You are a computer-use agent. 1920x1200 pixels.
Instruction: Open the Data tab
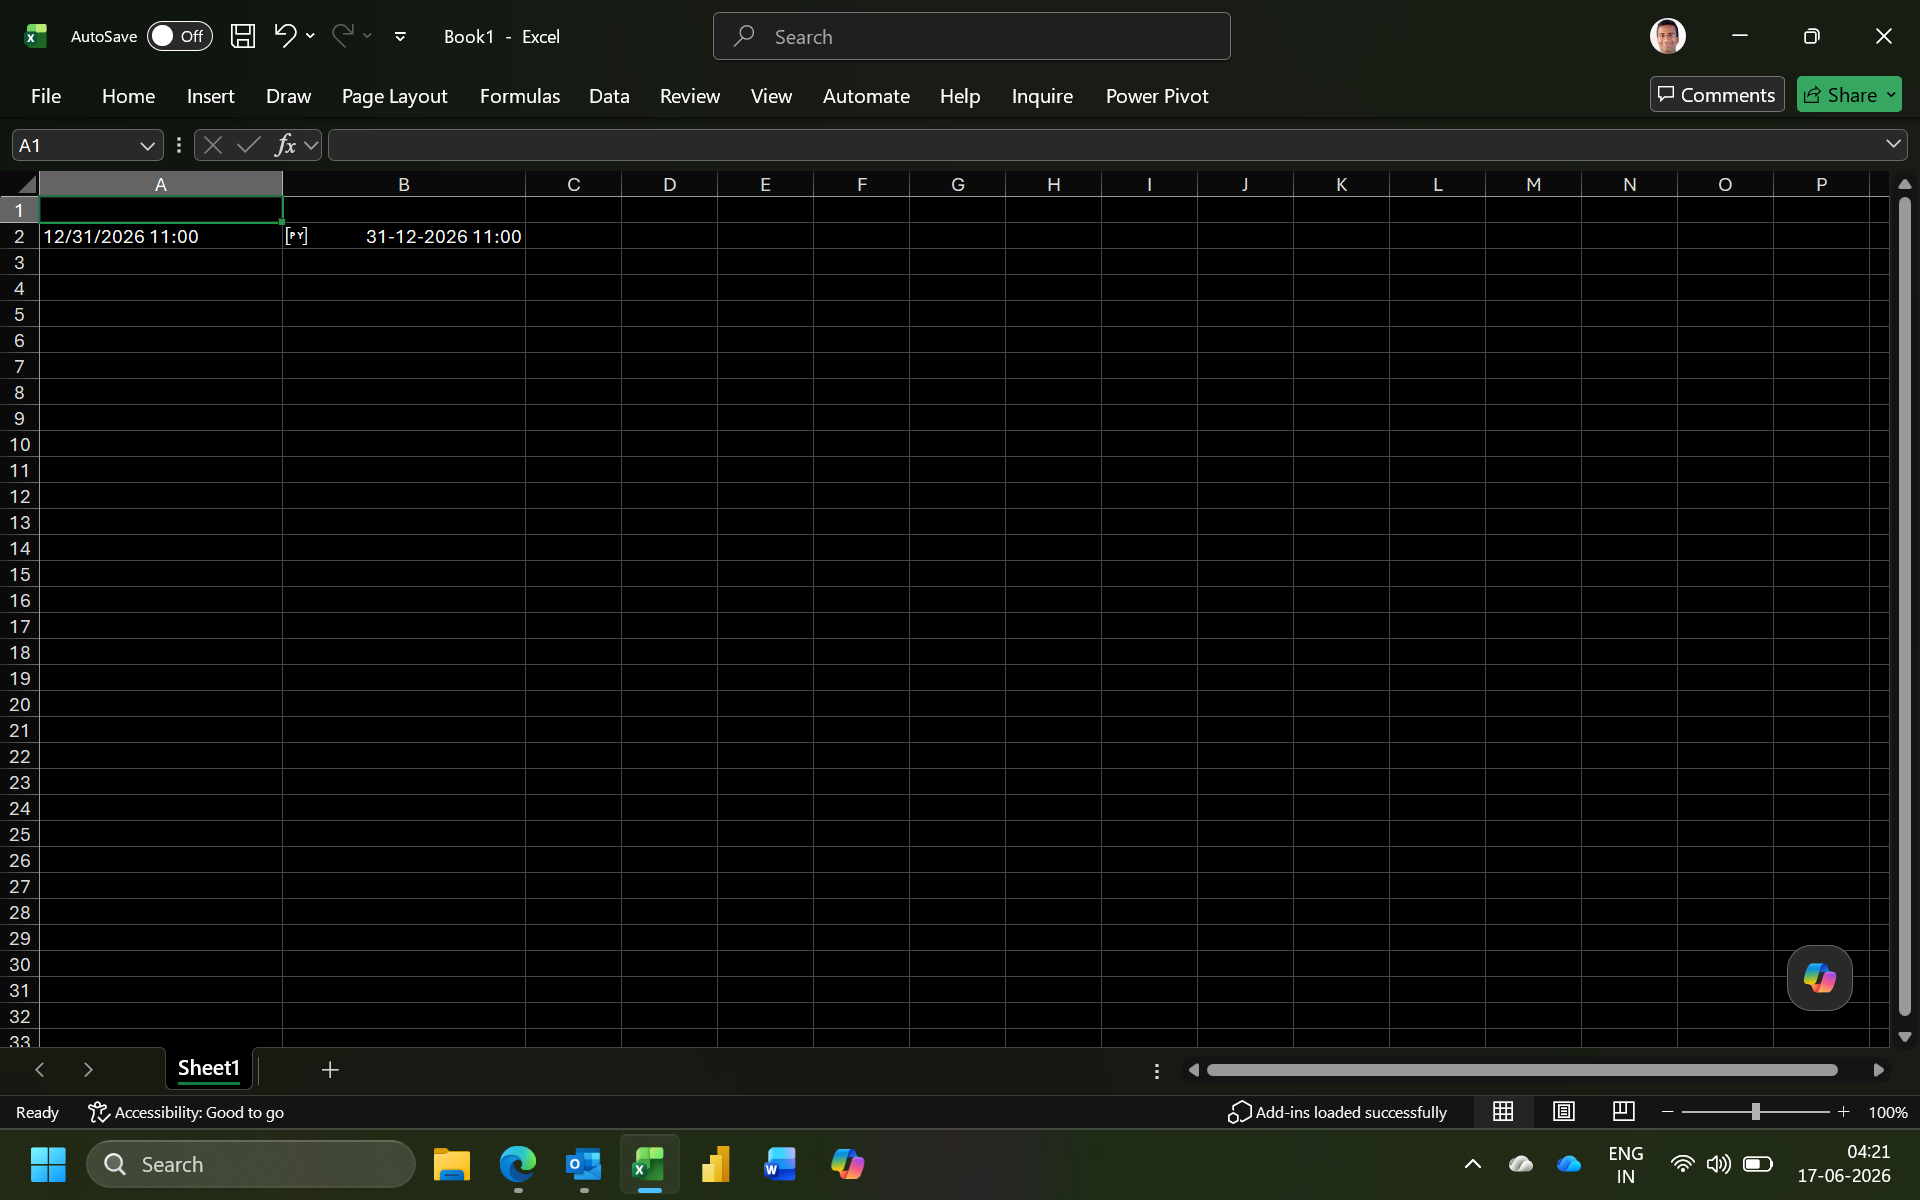pos(609,96)
